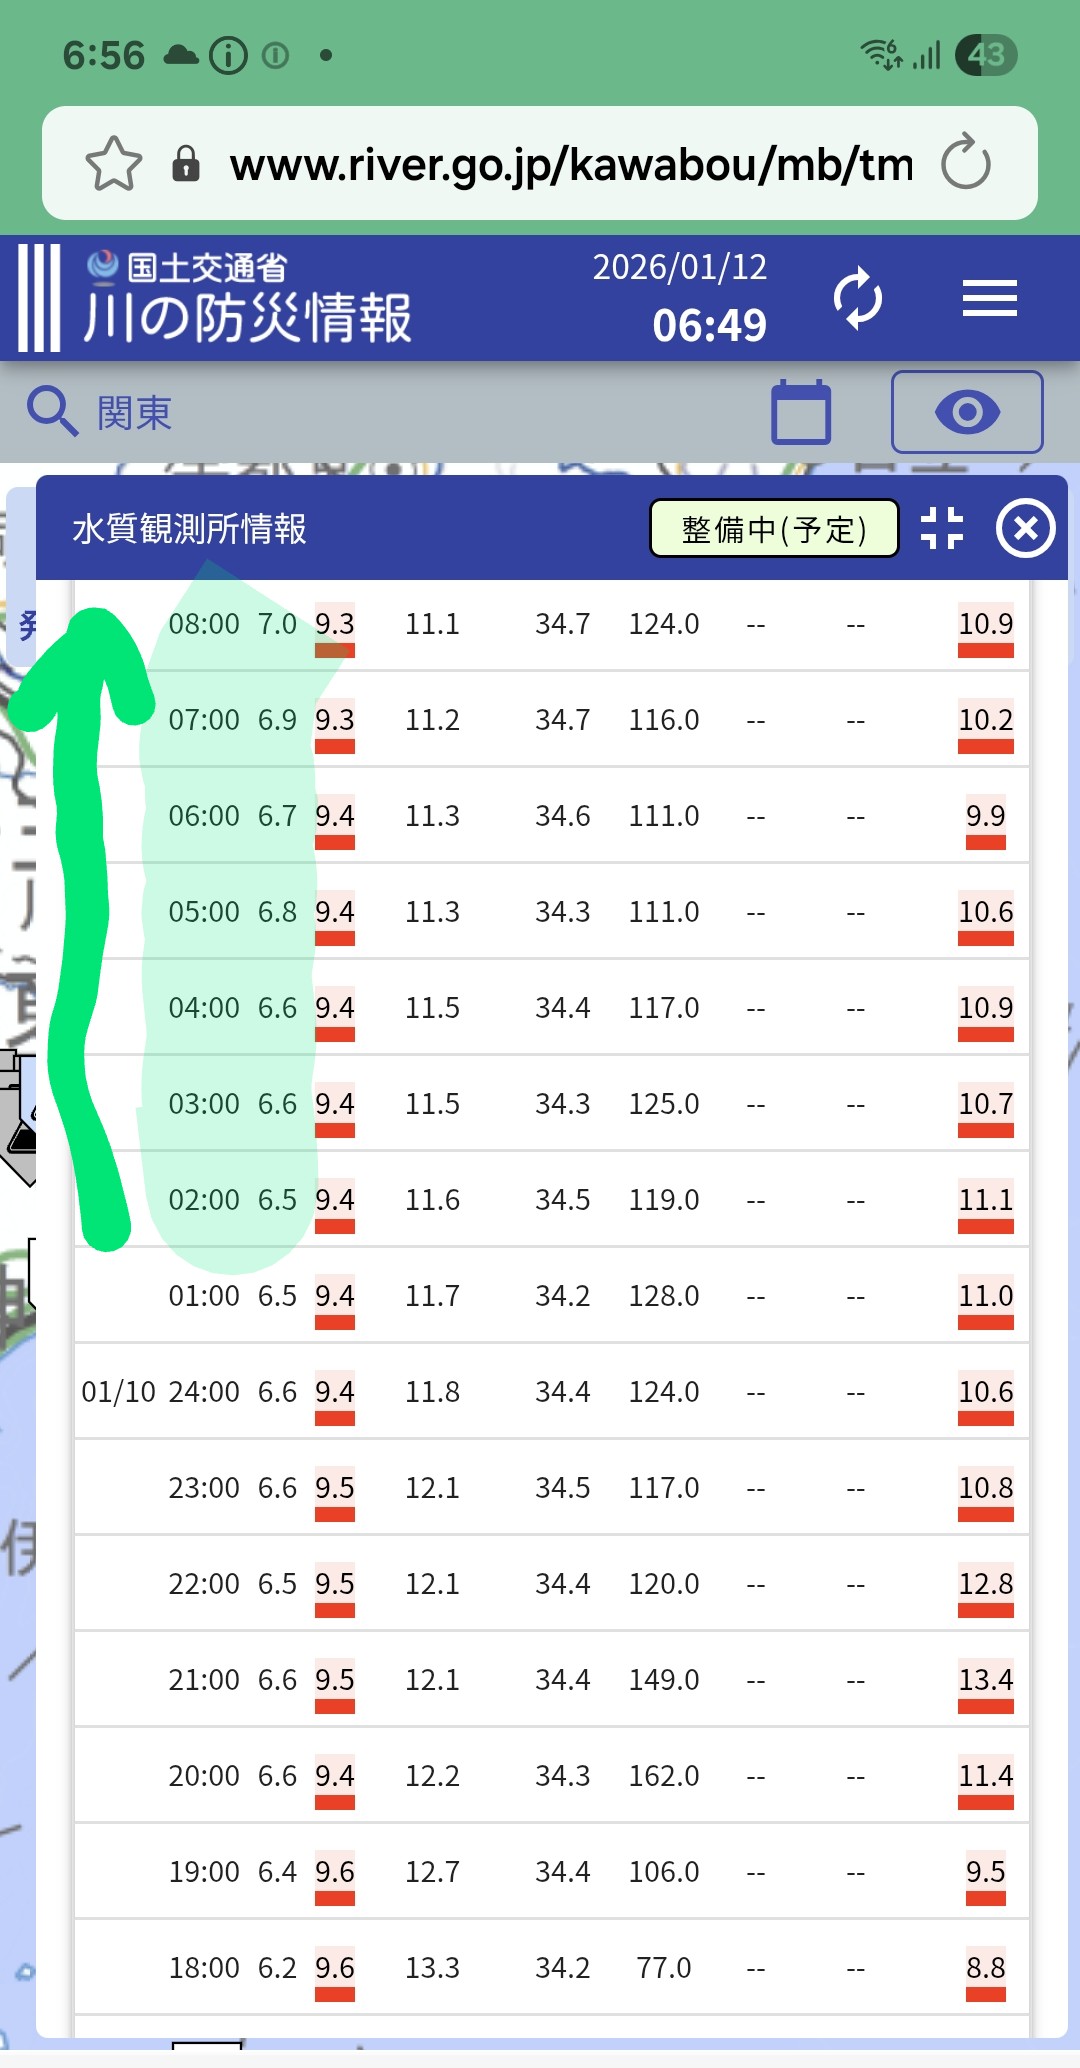Tap the website URL address field
1080x2068 pixels.
570,164
